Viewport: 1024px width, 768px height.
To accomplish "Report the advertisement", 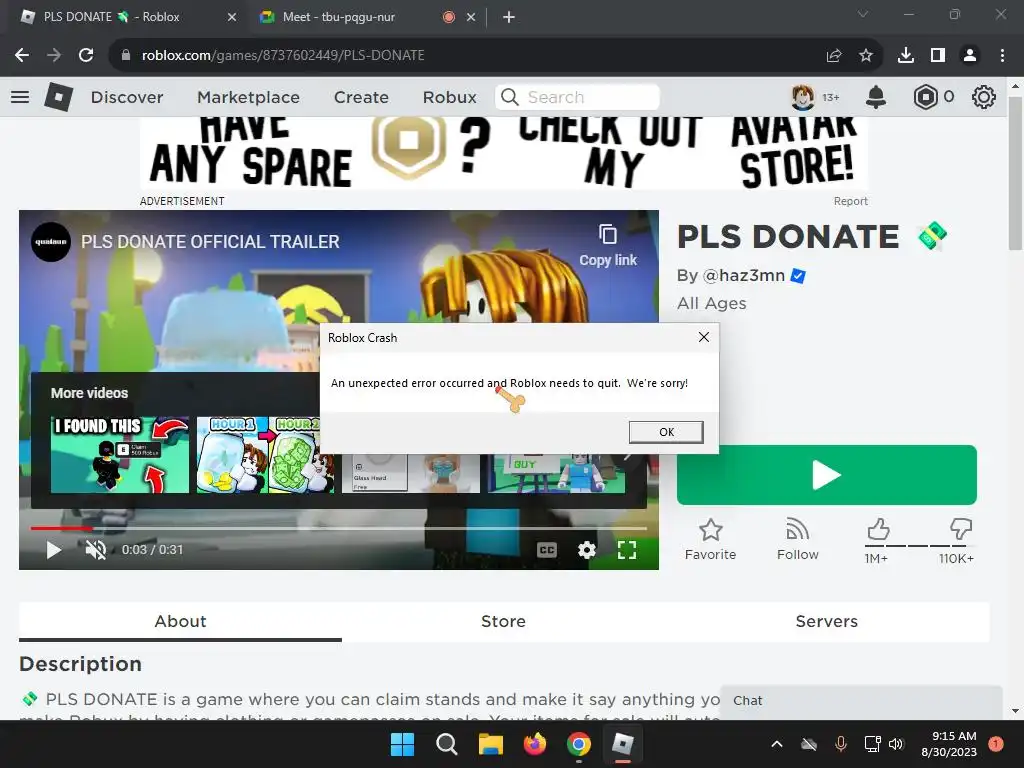I will point(850,201).
